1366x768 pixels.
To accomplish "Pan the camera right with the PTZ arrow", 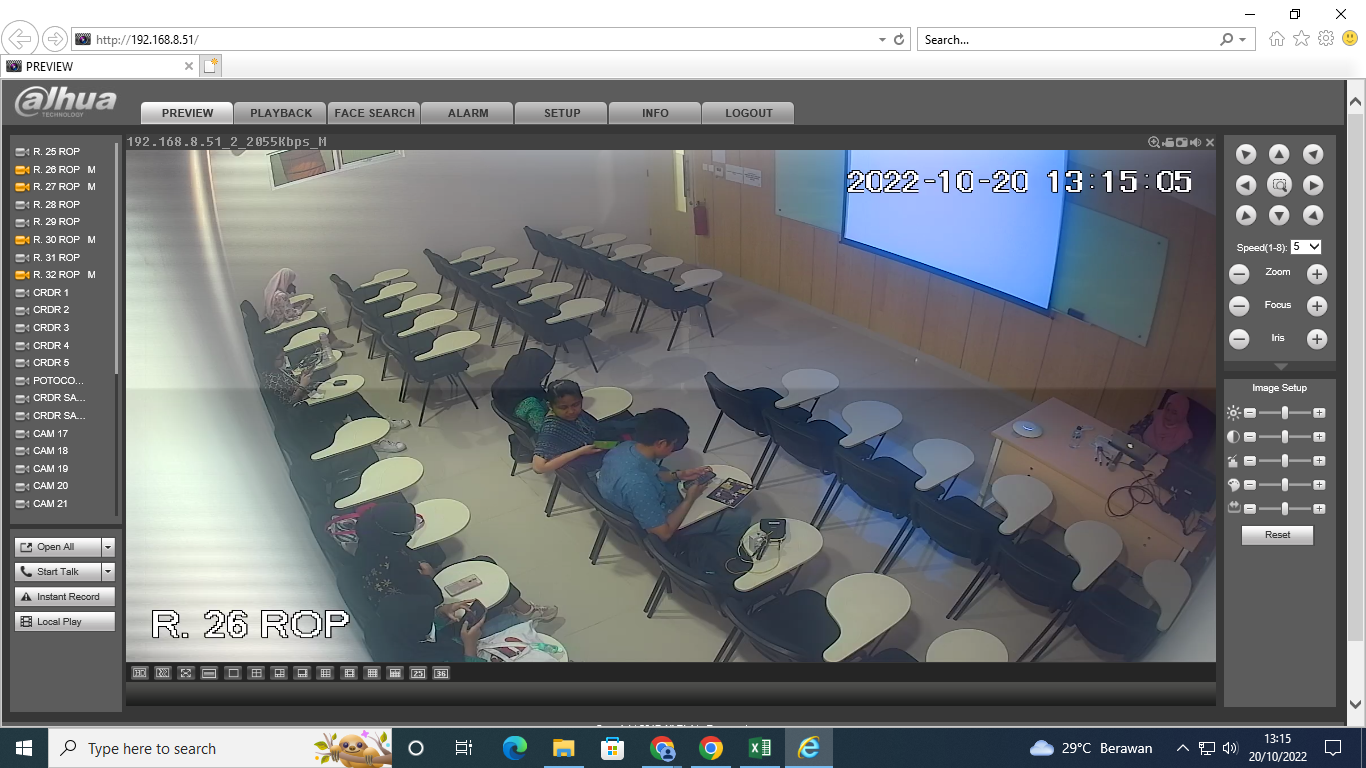I will coord(1313,185).
